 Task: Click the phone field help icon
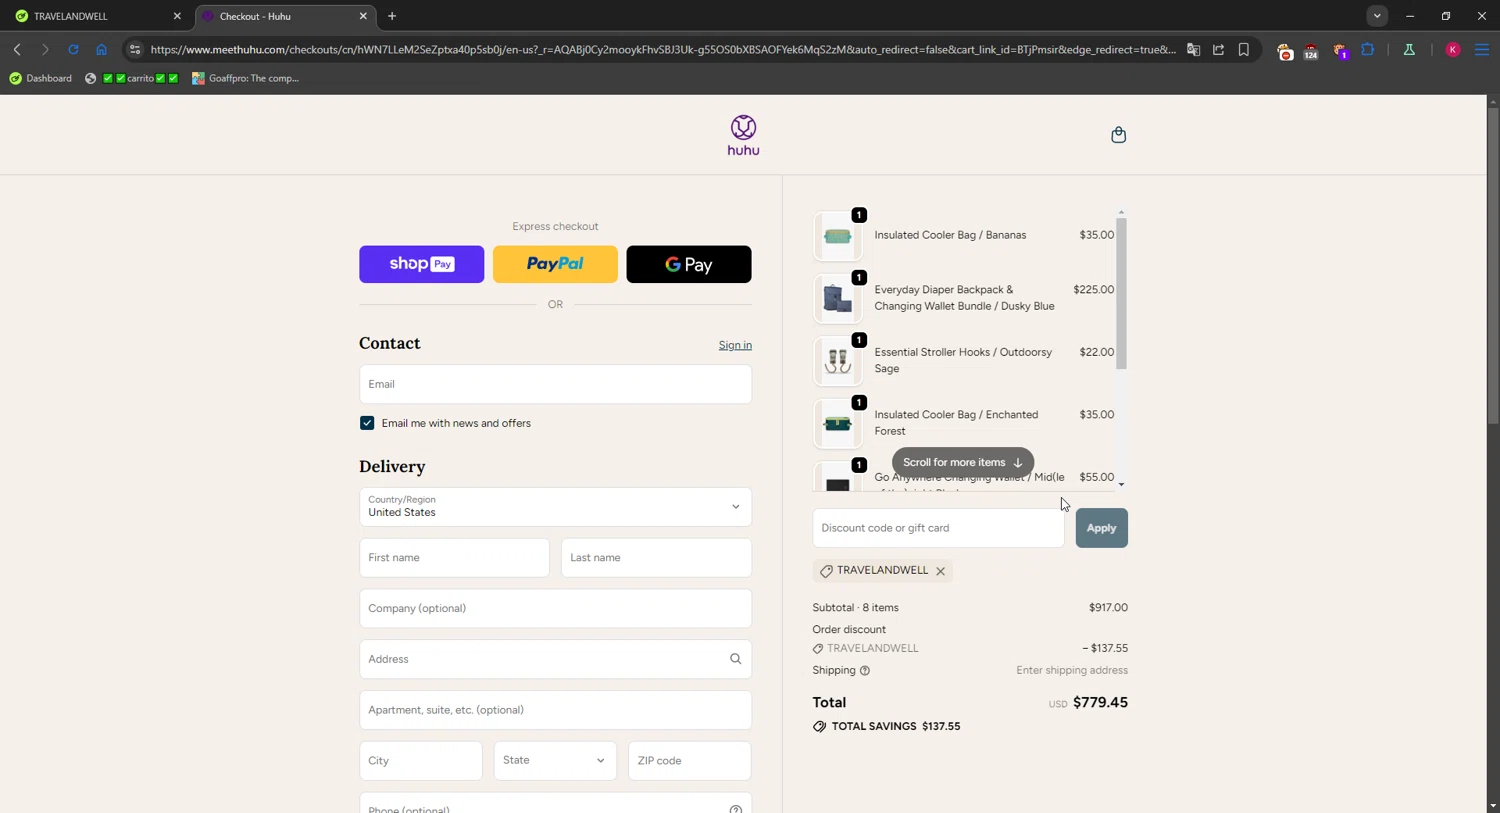click(735, 808)
